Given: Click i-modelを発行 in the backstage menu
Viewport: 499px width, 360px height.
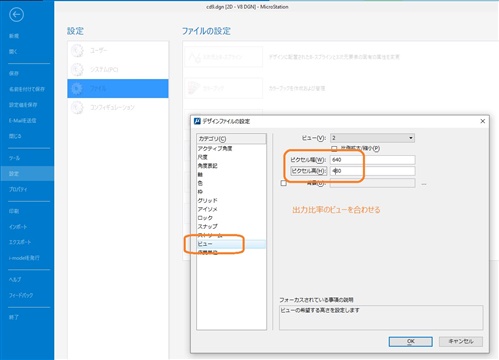Looking at the screenshot, I should coord(24,258).
